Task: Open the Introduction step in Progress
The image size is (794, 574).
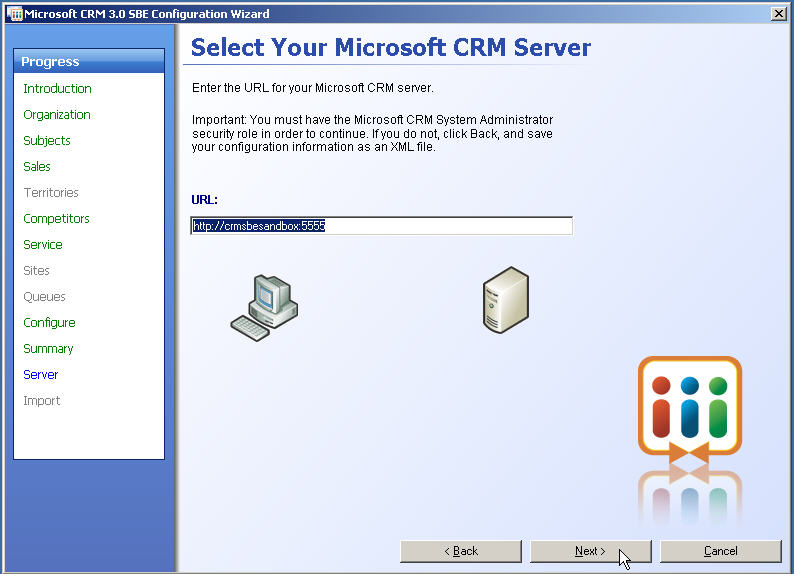Action: (x=57, y=89)
